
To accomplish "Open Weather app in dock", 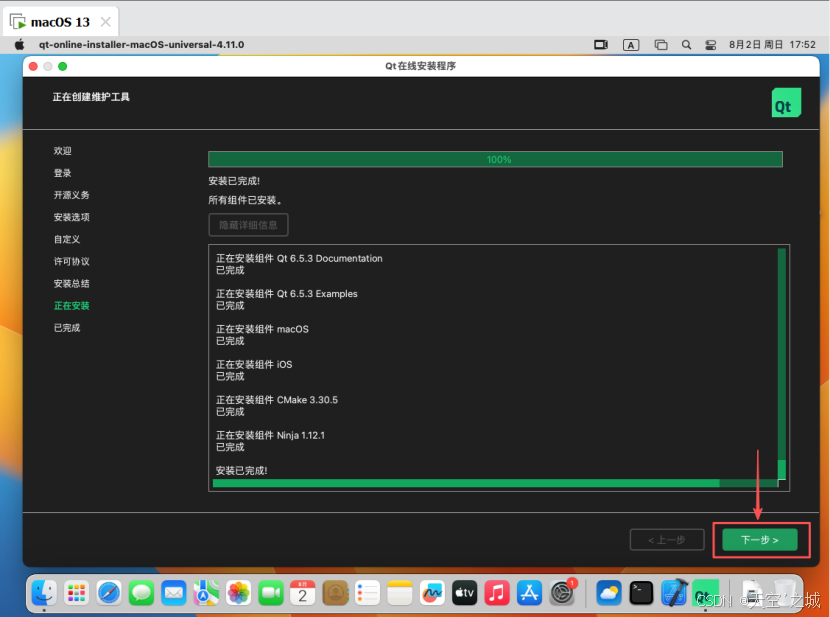I will click(x=609, y=593).
